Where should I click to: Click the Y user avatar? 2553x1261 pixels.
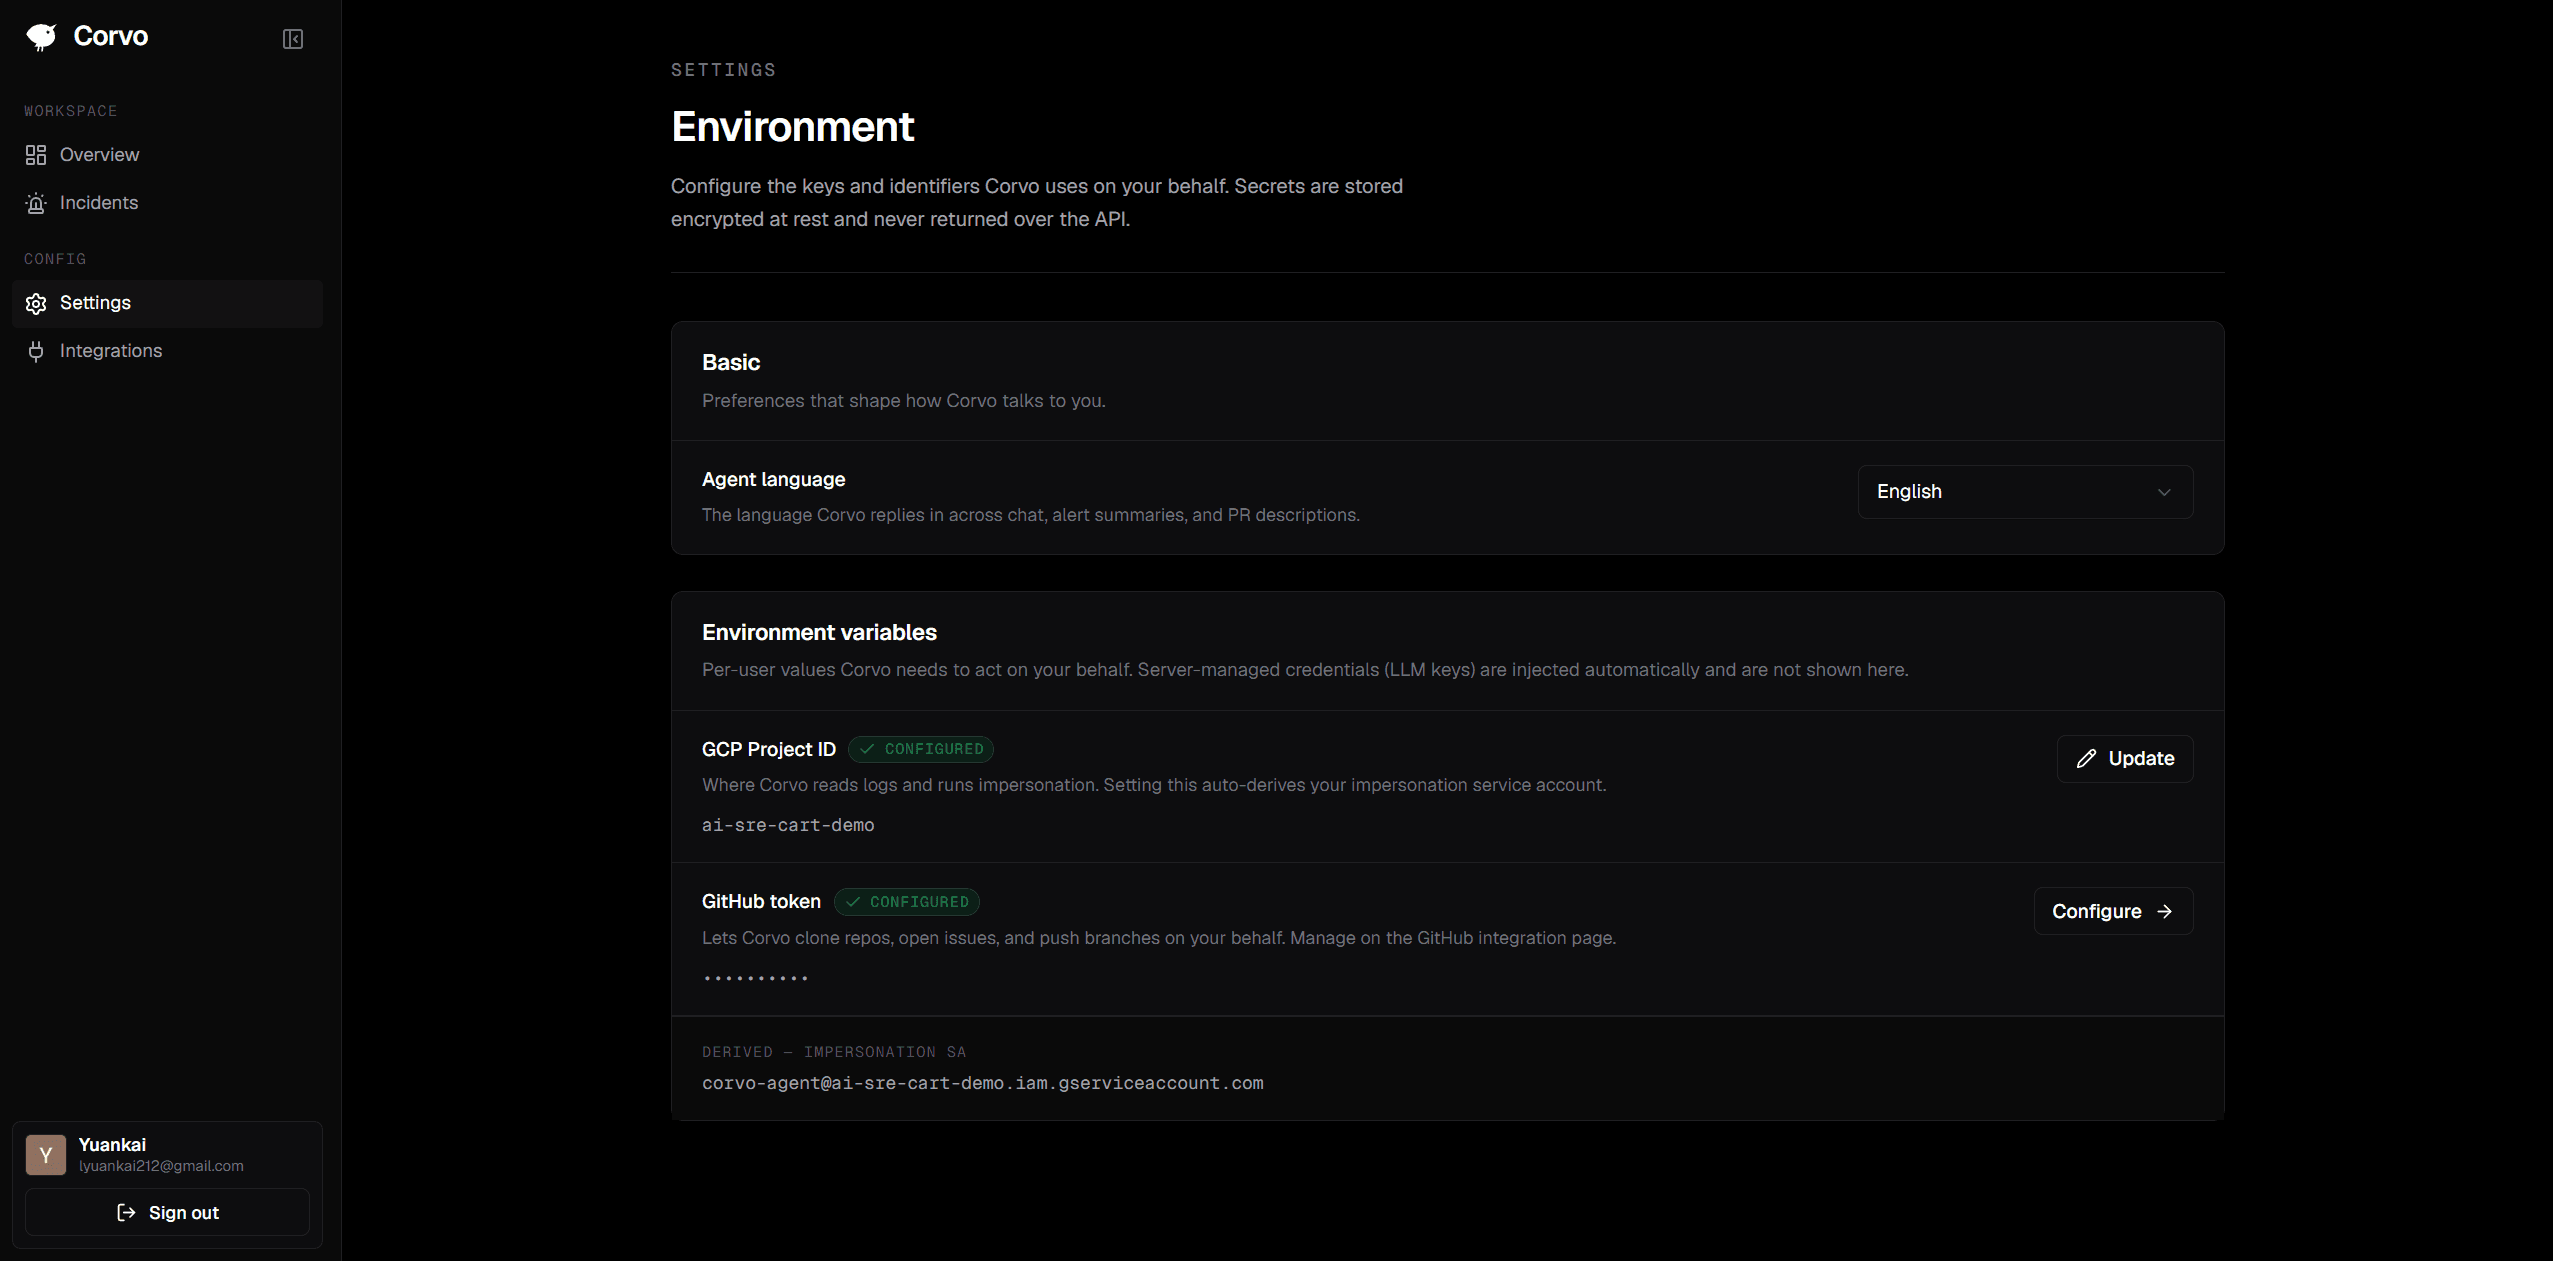[x=46, y=1155]
